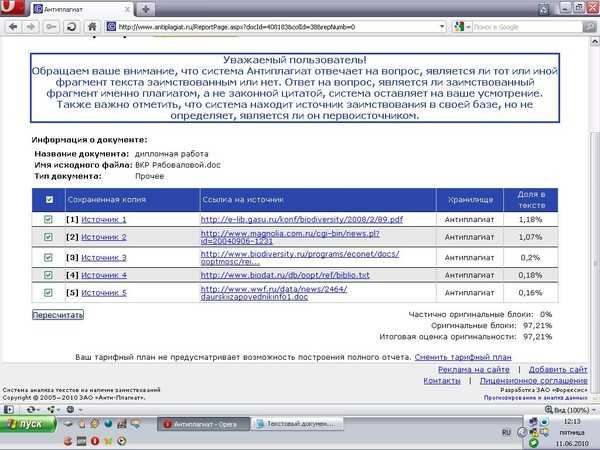
Task: Go forward with the Forward arrow
Action: [31, 27]
